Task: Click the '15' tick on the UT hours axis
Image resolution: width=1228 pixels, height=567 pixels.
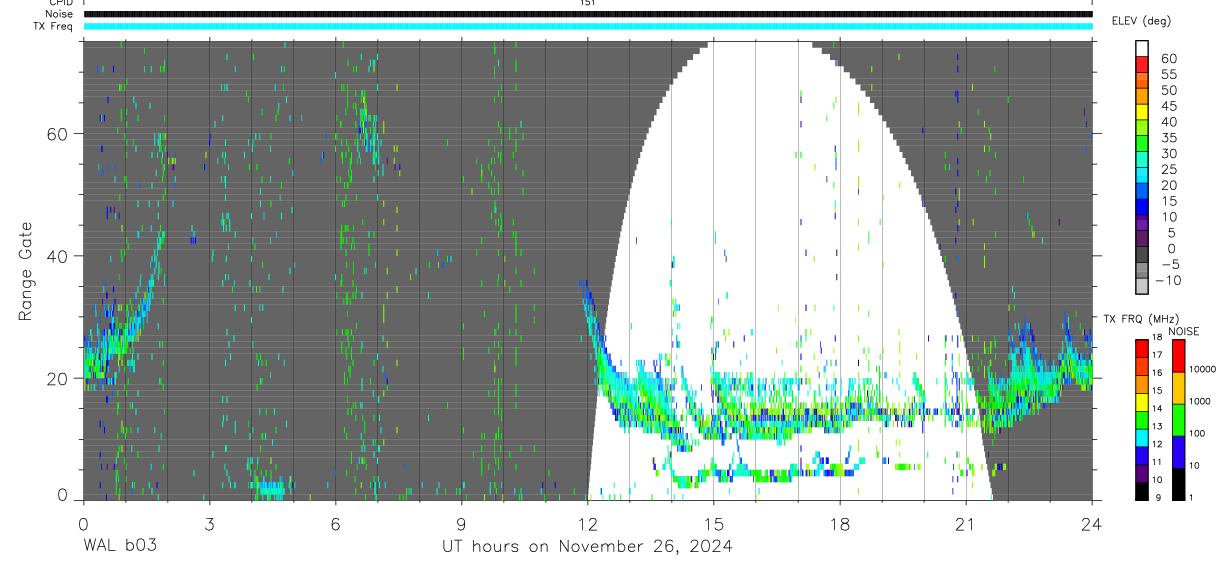Action: (x=714, y=523)
